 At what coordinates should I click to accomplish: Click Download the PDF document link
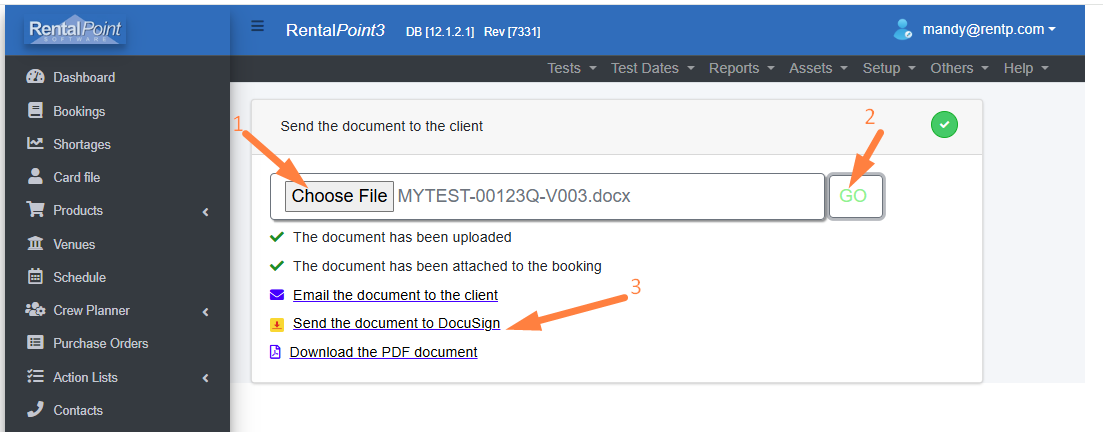[x=383, y=352]
